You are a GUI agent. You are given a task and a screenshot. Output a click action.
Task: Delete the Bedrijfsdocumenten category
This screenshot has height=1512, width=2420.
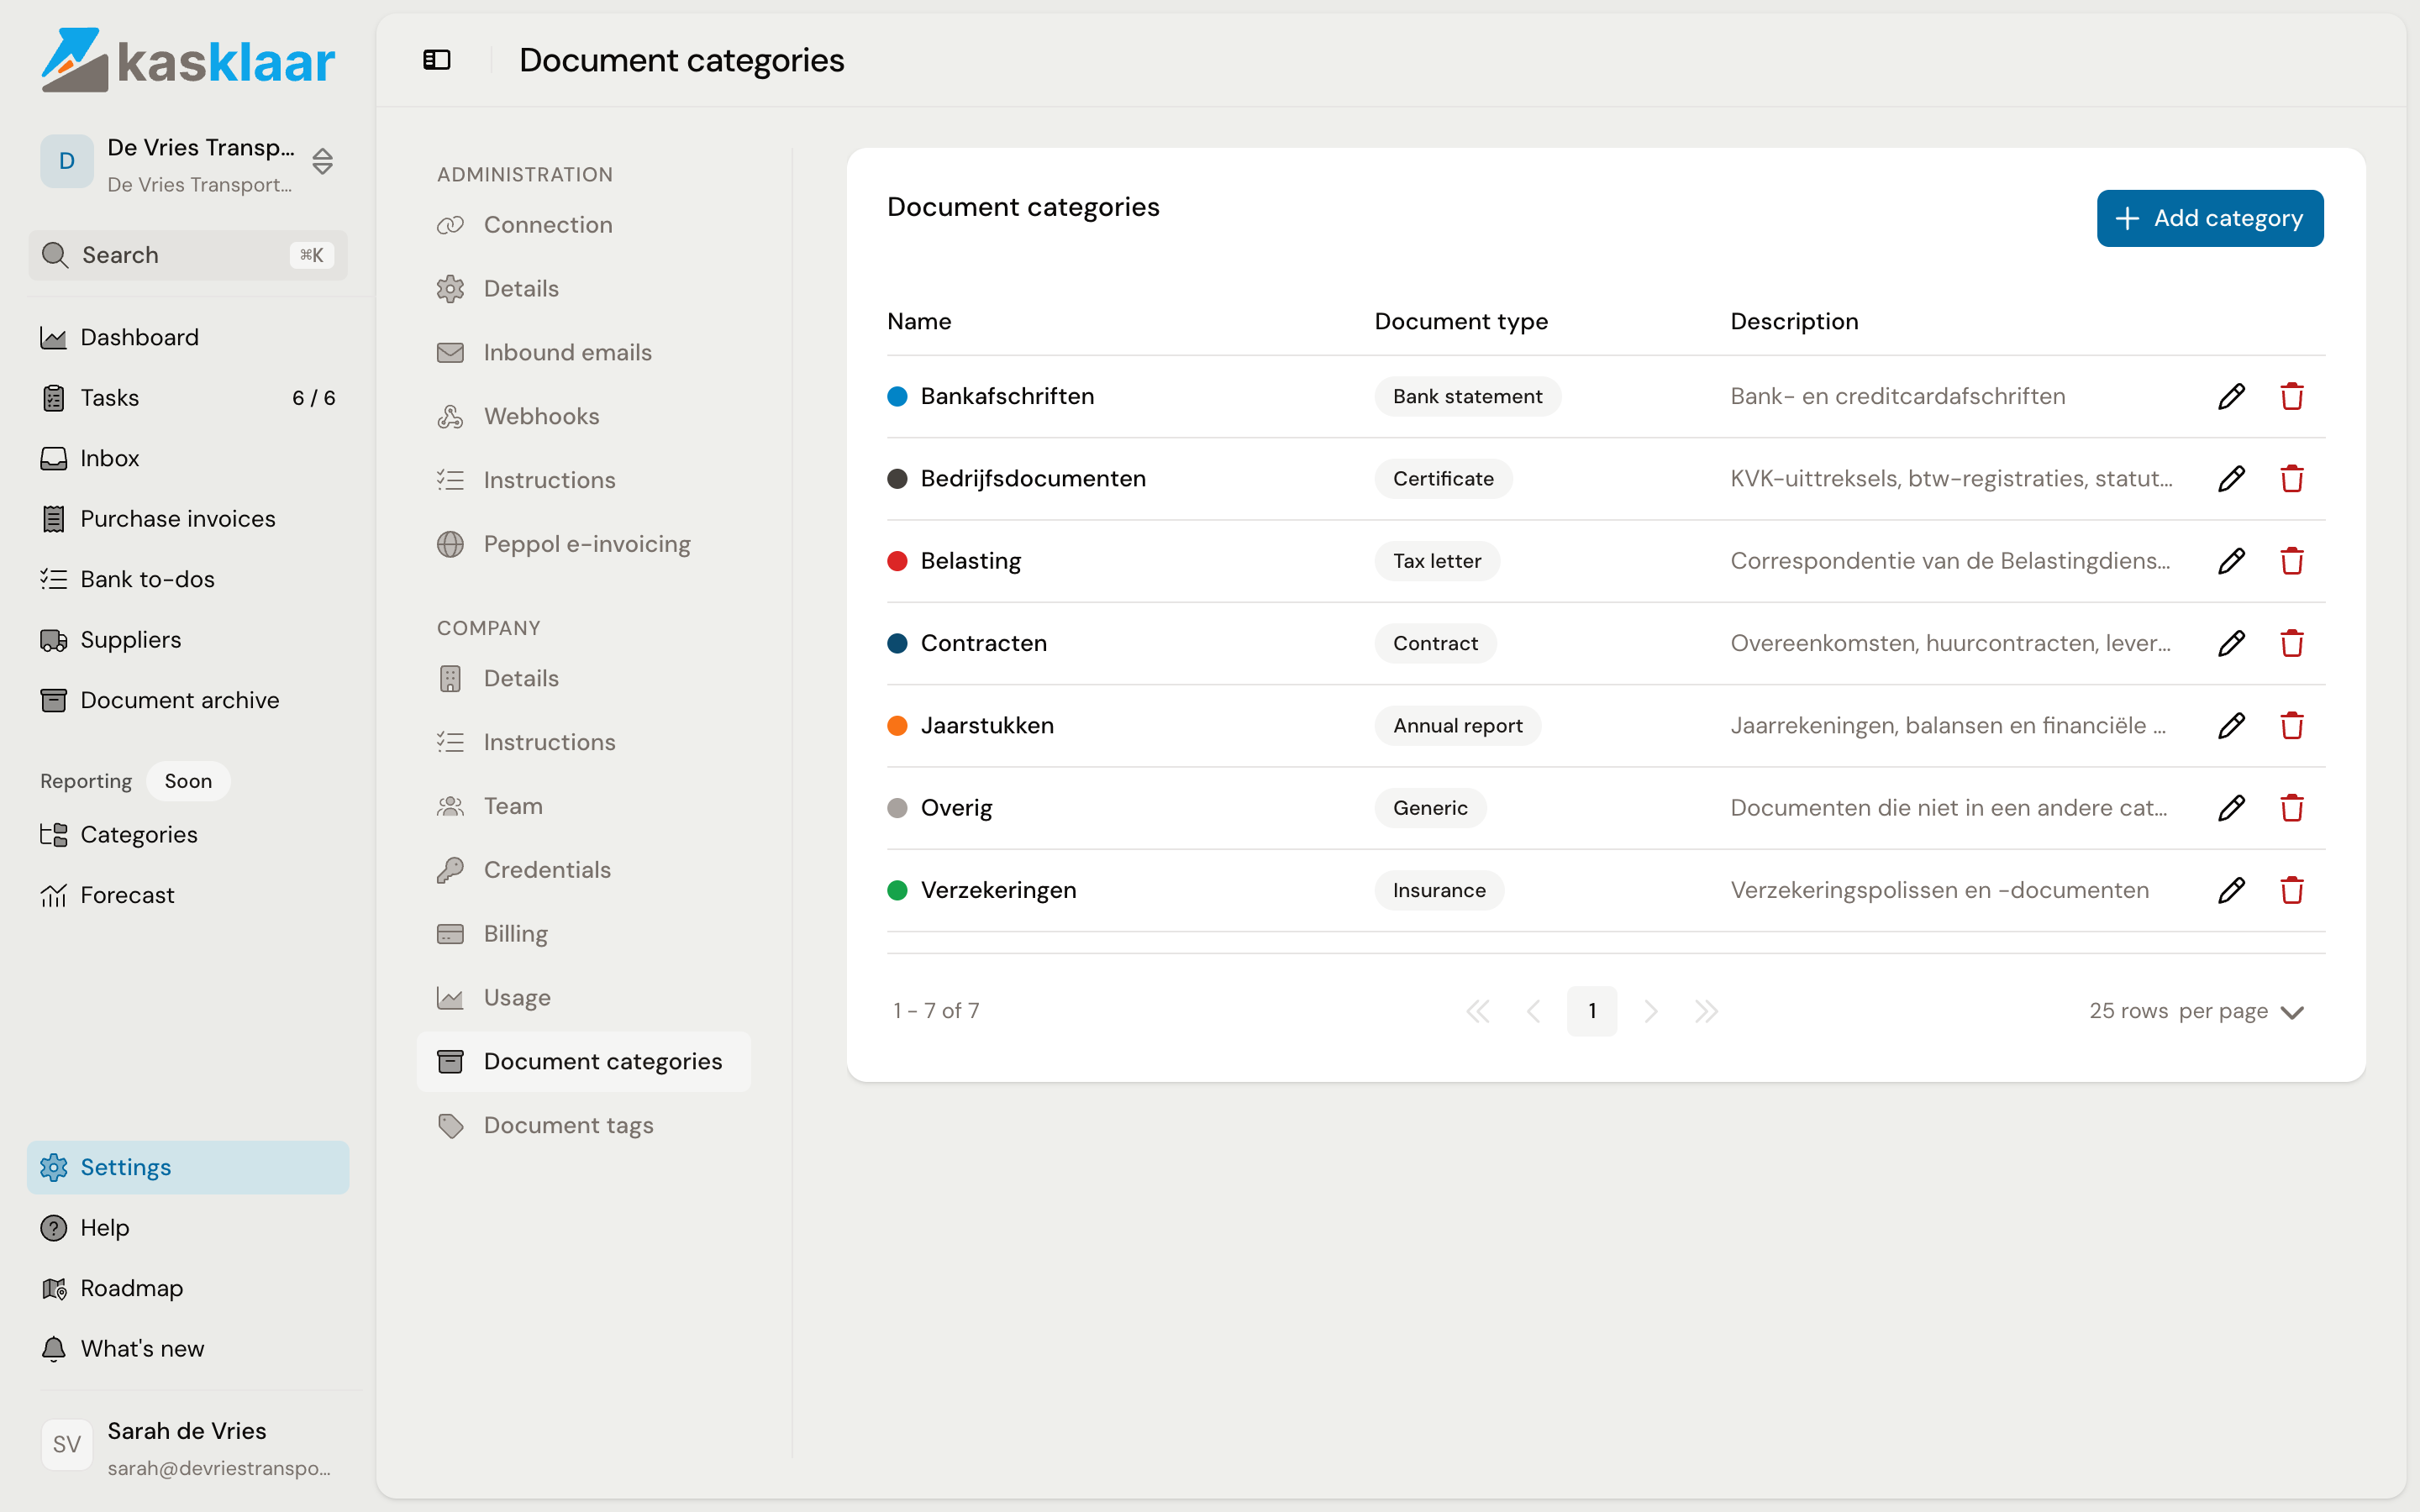[x=2292, y=478]
